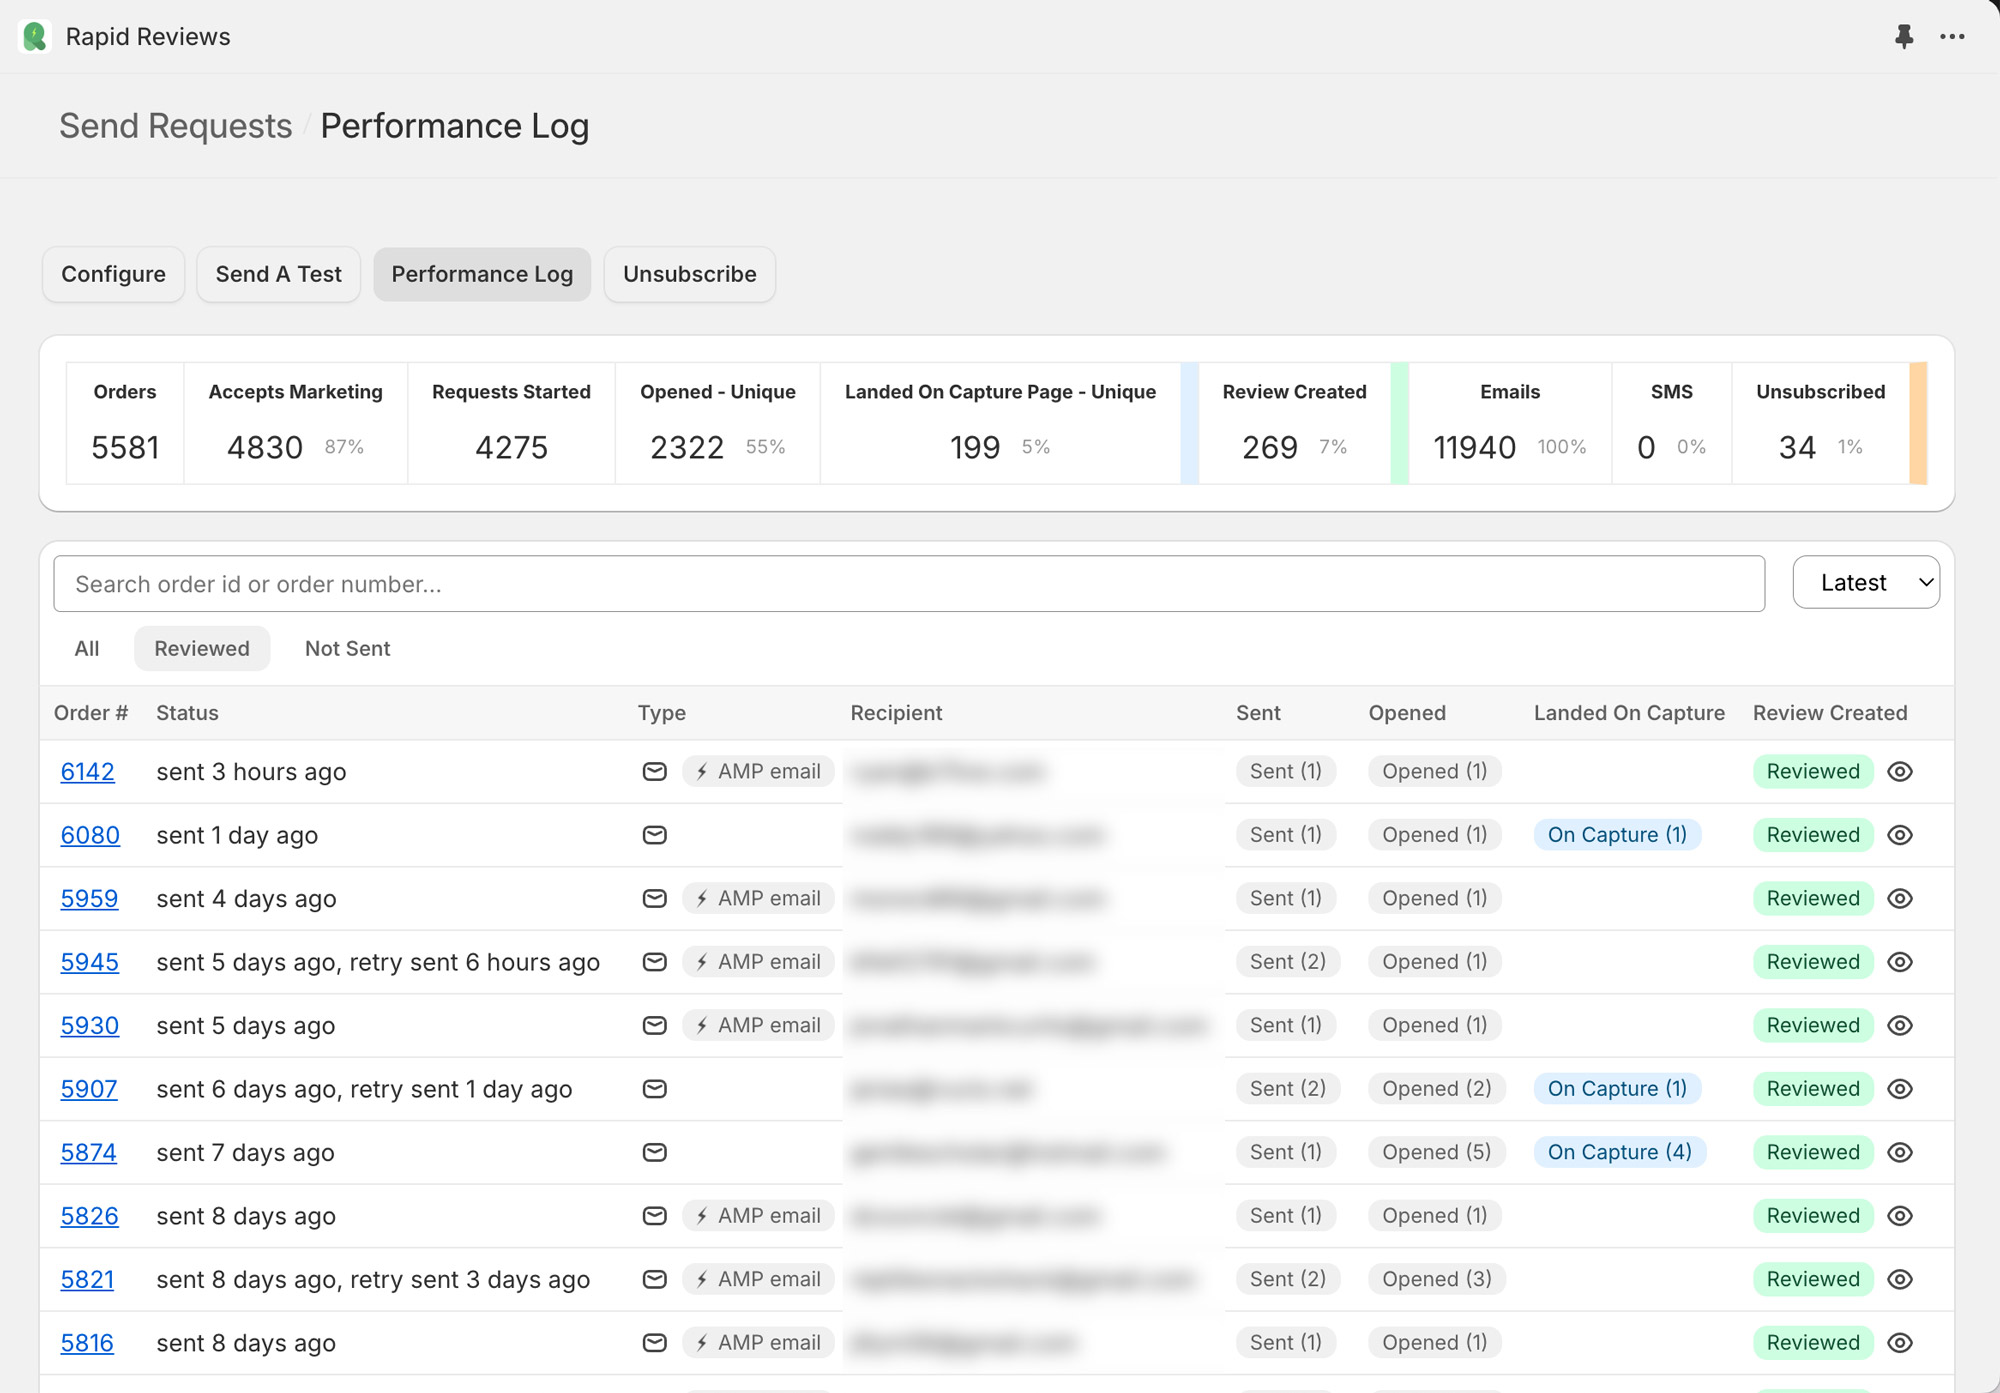The width and height of the screenshot is (2000, 1393).
Task: Open the Latest sort dropdown
Action: point(1865,583)
